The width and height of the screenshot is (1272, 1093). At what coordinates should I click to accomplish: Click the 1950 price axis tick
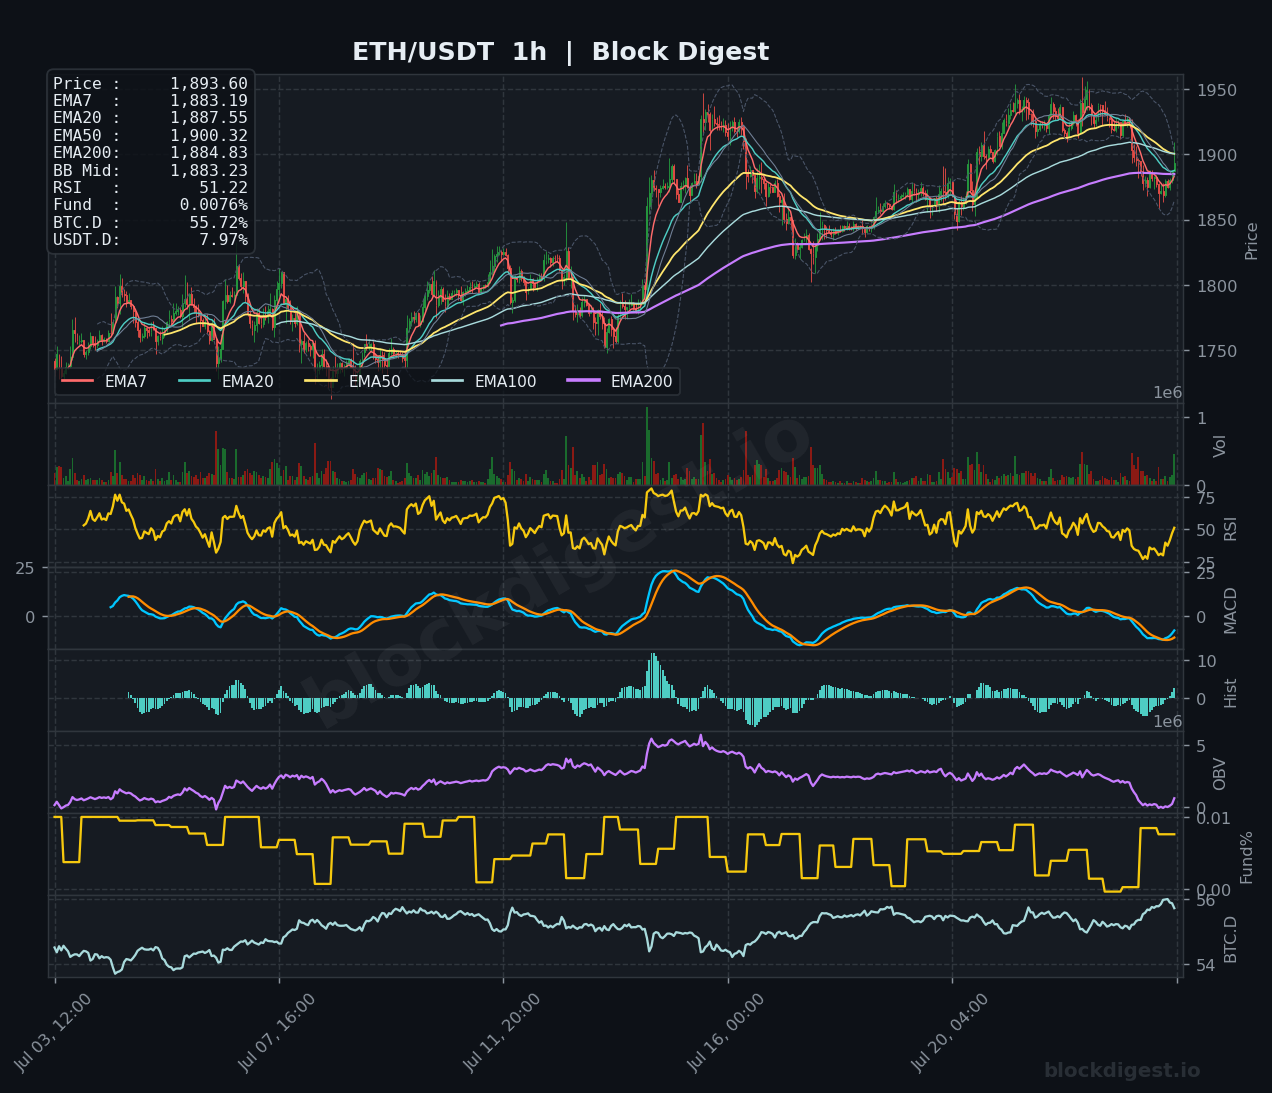(1215, 91)
